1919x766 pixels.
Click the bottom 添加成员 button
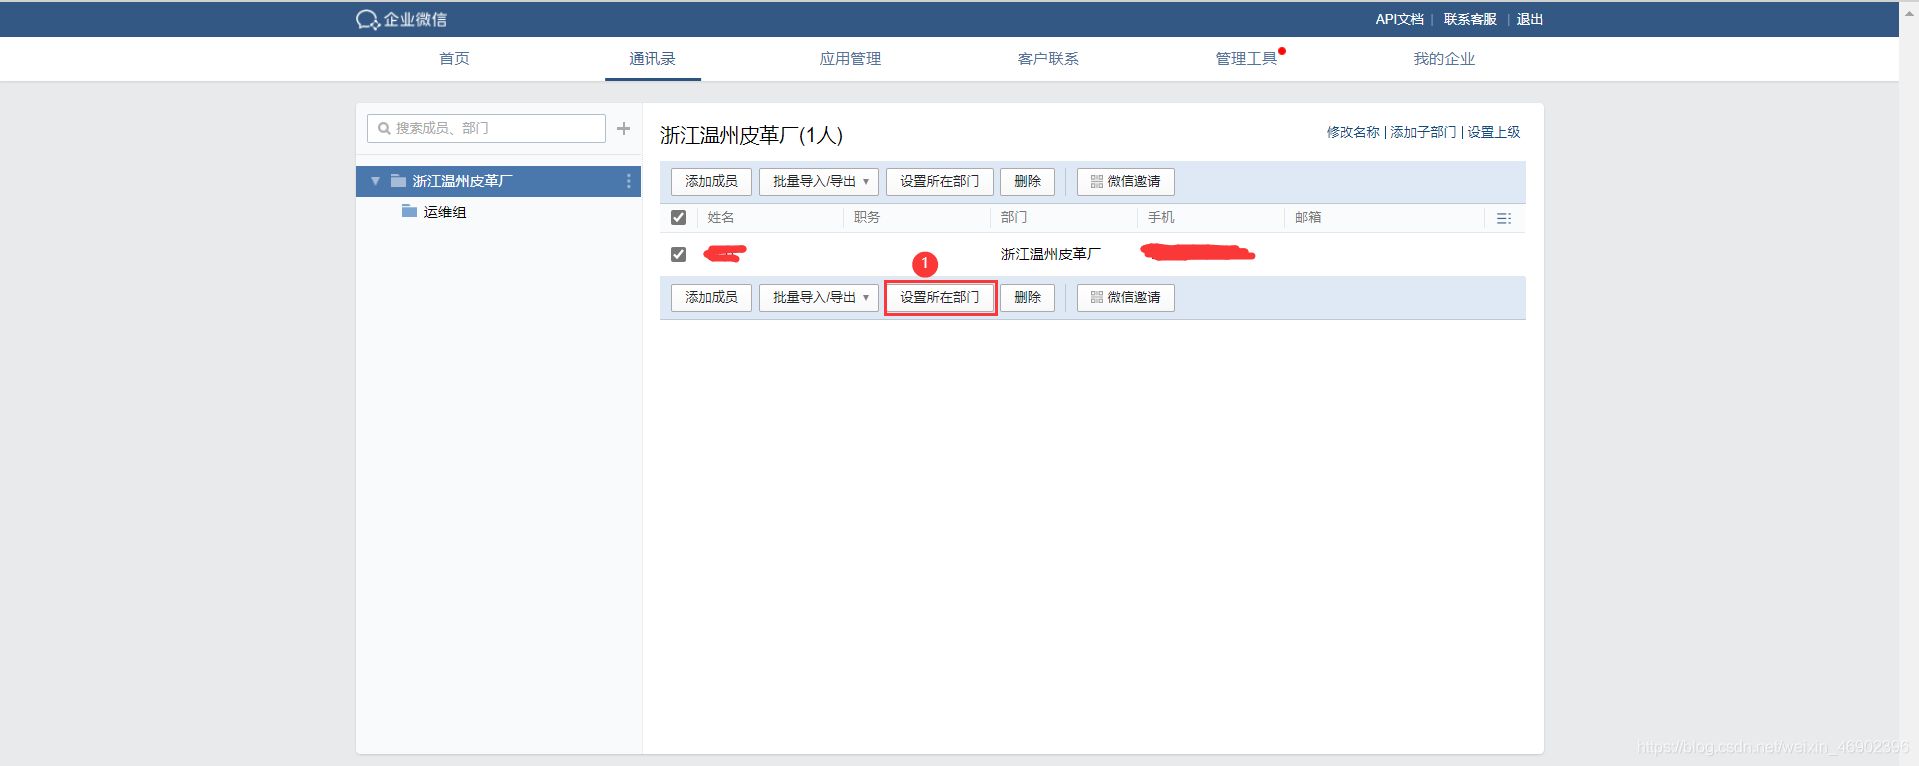pos(711,297)
